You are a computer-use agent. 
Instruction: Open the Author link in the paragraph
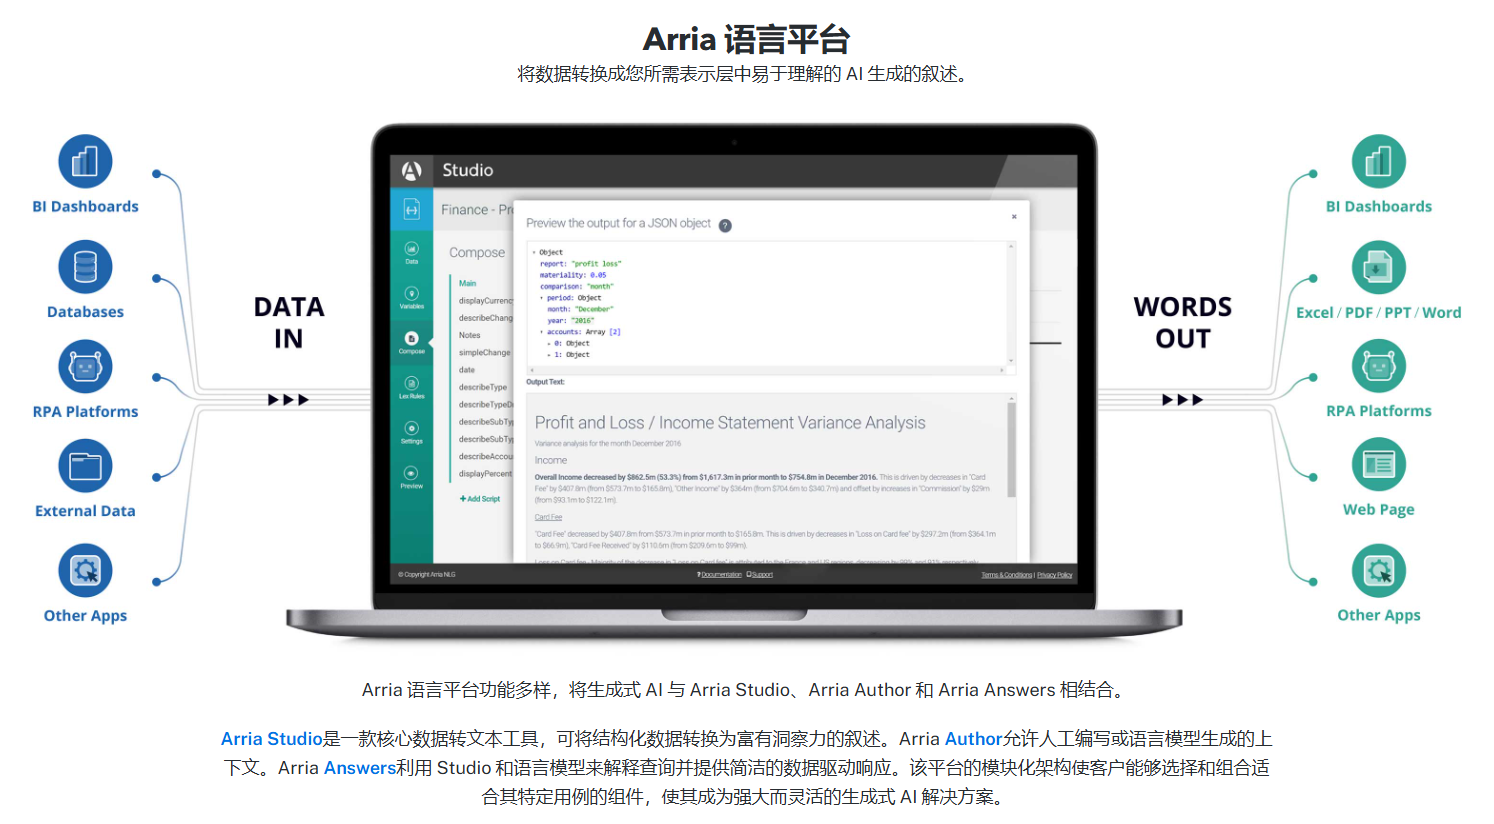pos(973,739)
